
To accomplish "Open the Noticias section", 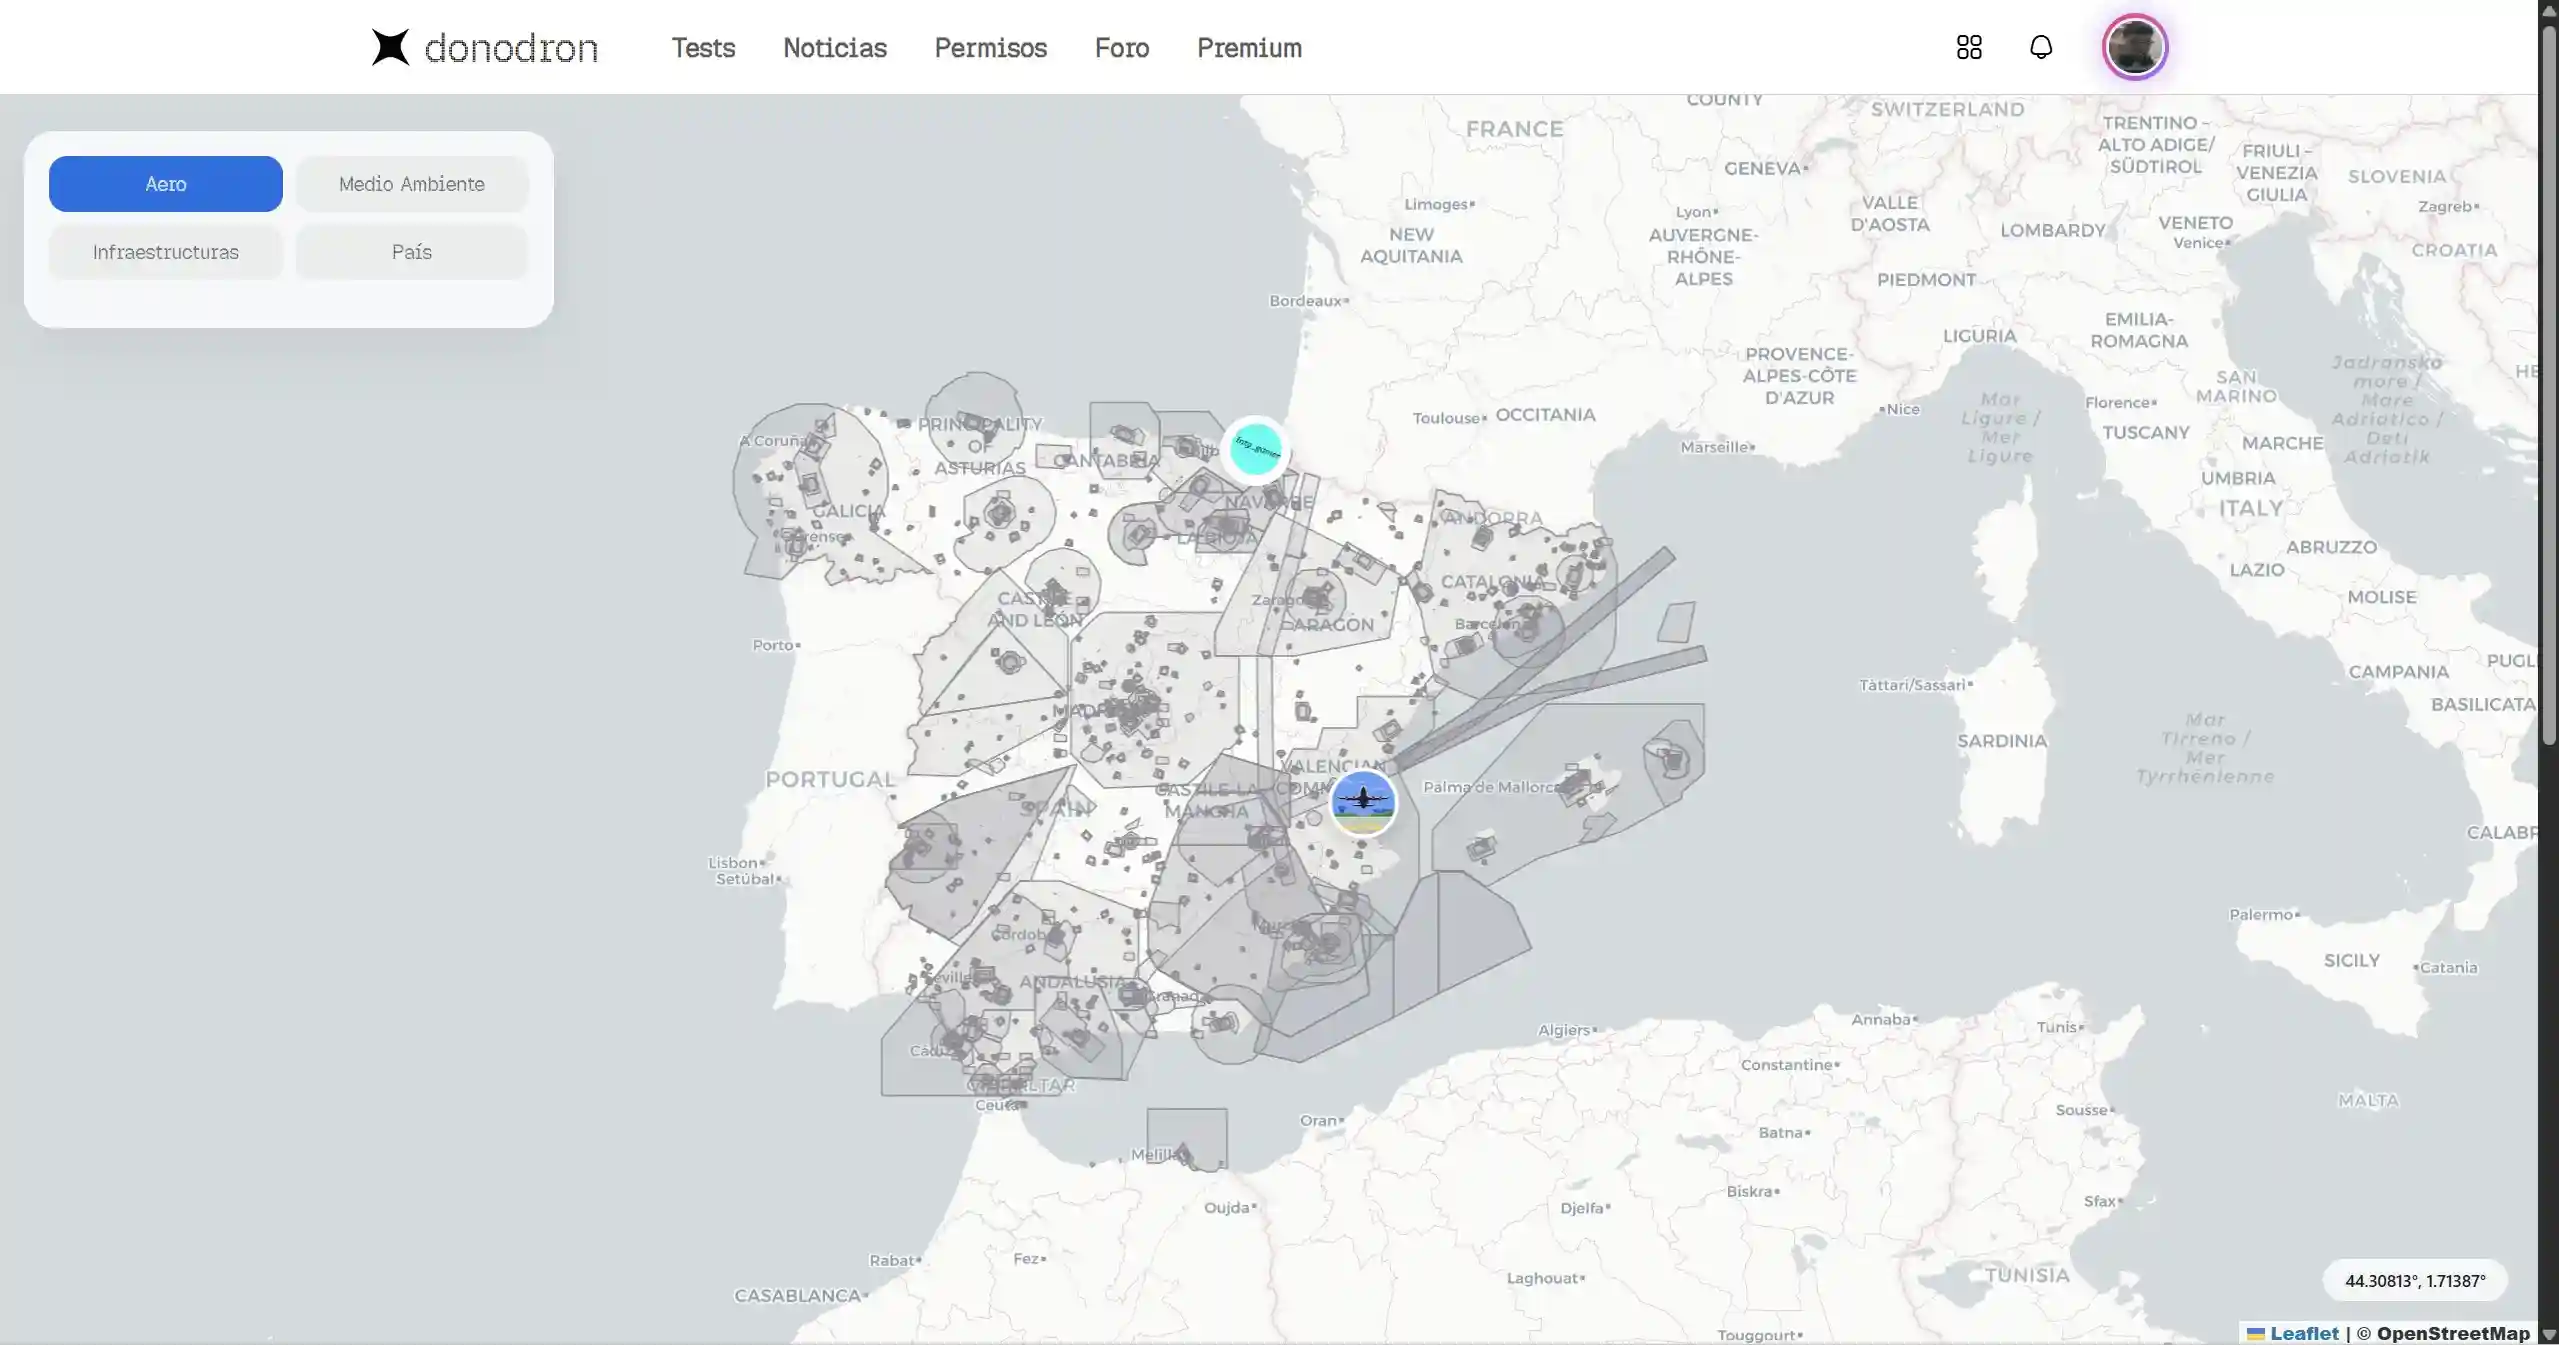I will click(x=834, y=47).
